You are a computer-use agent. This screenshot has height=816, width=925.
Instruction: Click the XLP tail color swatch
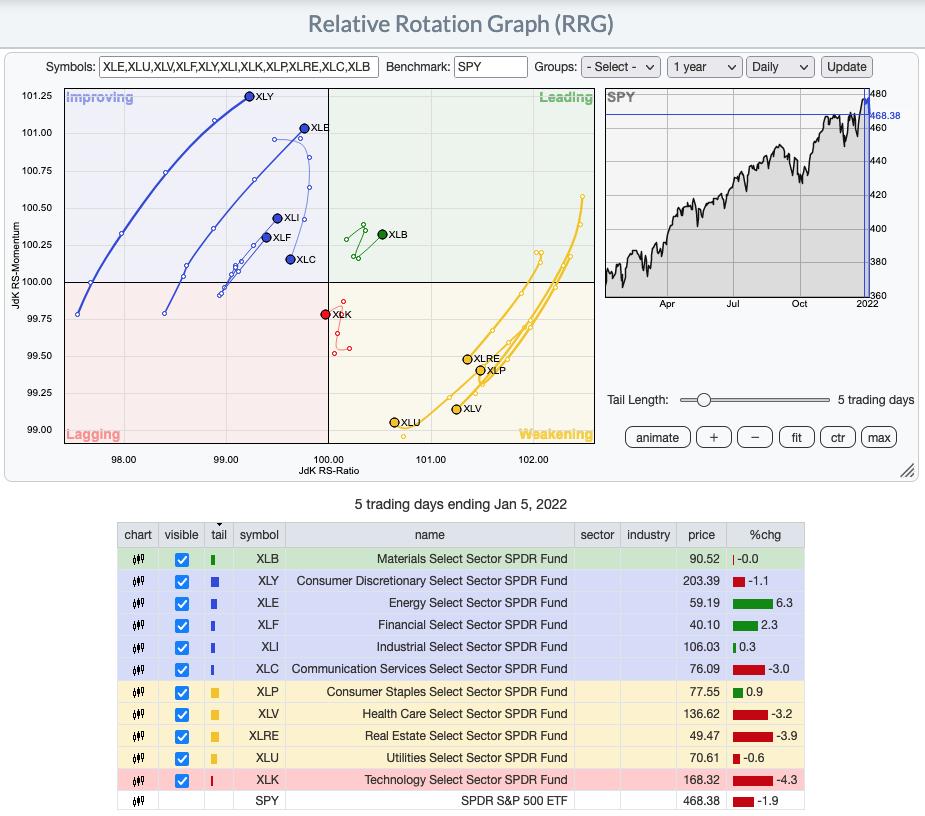tap(215, 693)
